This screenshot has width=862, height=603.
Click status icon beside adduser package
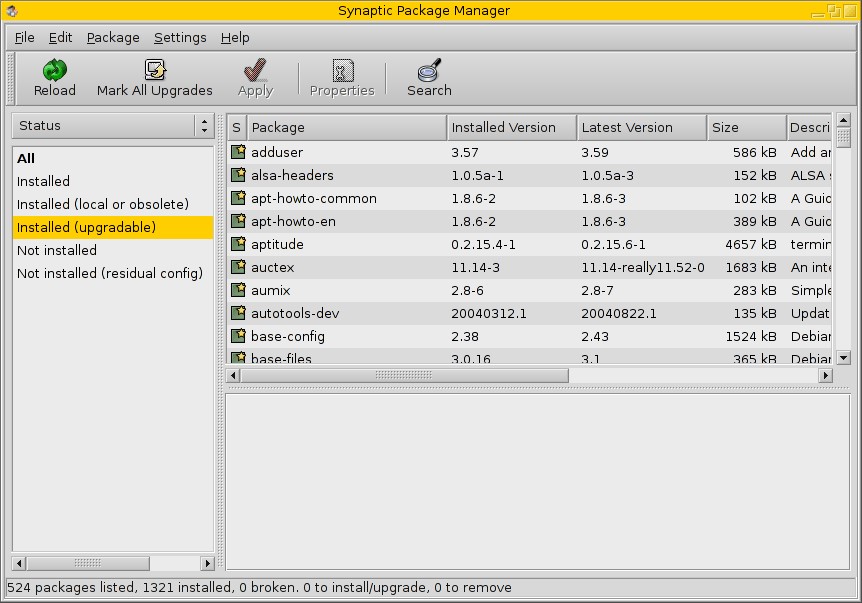pyautogui.click(x=238, y=152)
